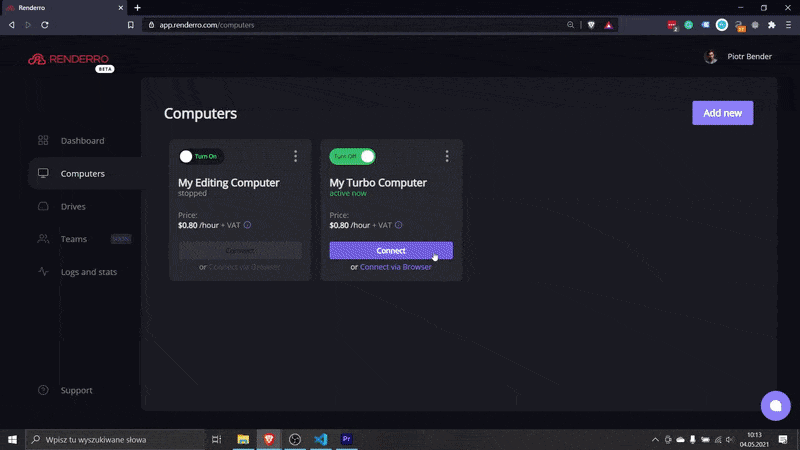The height and width of the screenshot is (450, 800).
Task: Click My Editing Computer title
Action: click(x=229, y=183)
